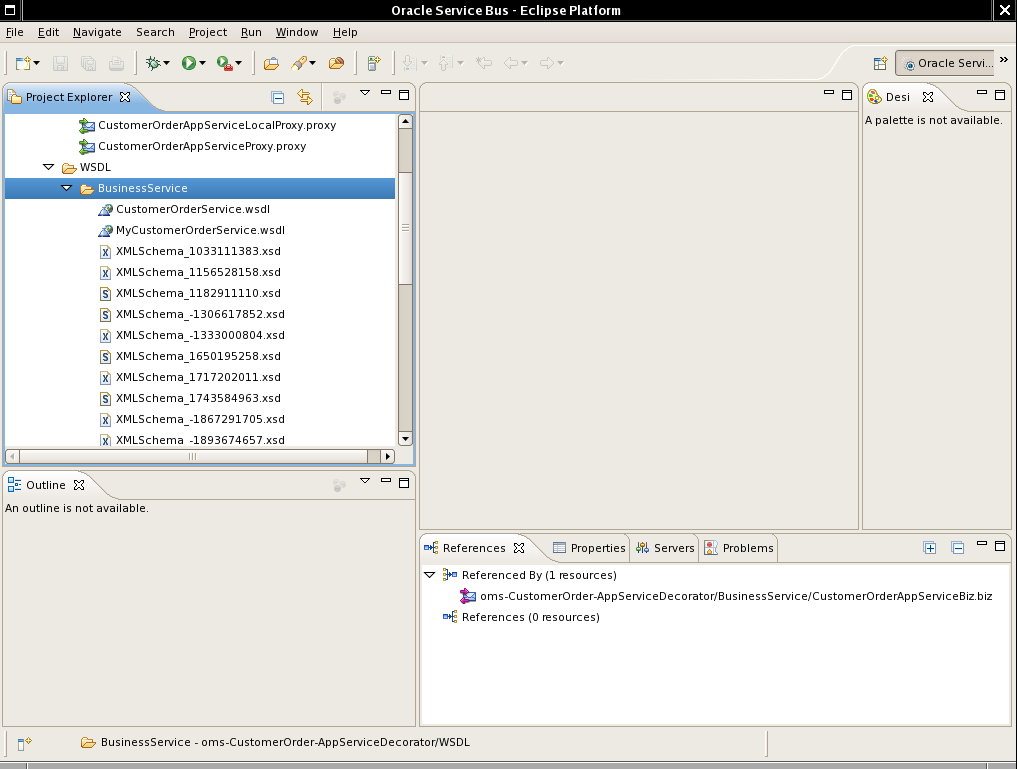Select the Oracle Service Bus perspective button
The image size is (1017, 769).
click(x=945, y=63)
